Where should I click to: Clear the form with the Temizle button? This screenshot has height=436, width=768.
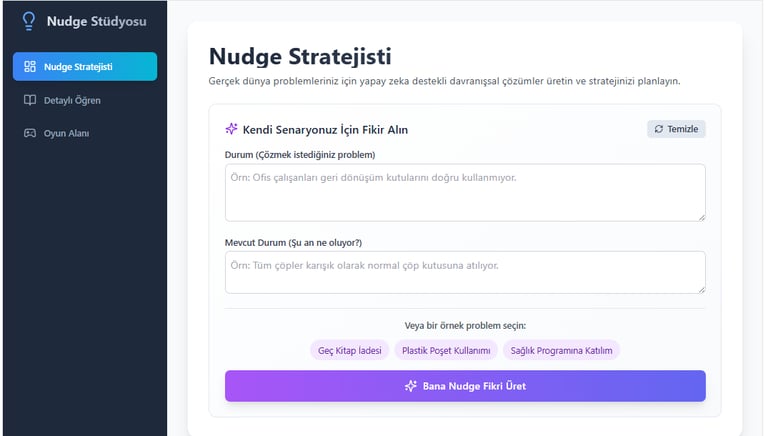[x=676, y=129]
